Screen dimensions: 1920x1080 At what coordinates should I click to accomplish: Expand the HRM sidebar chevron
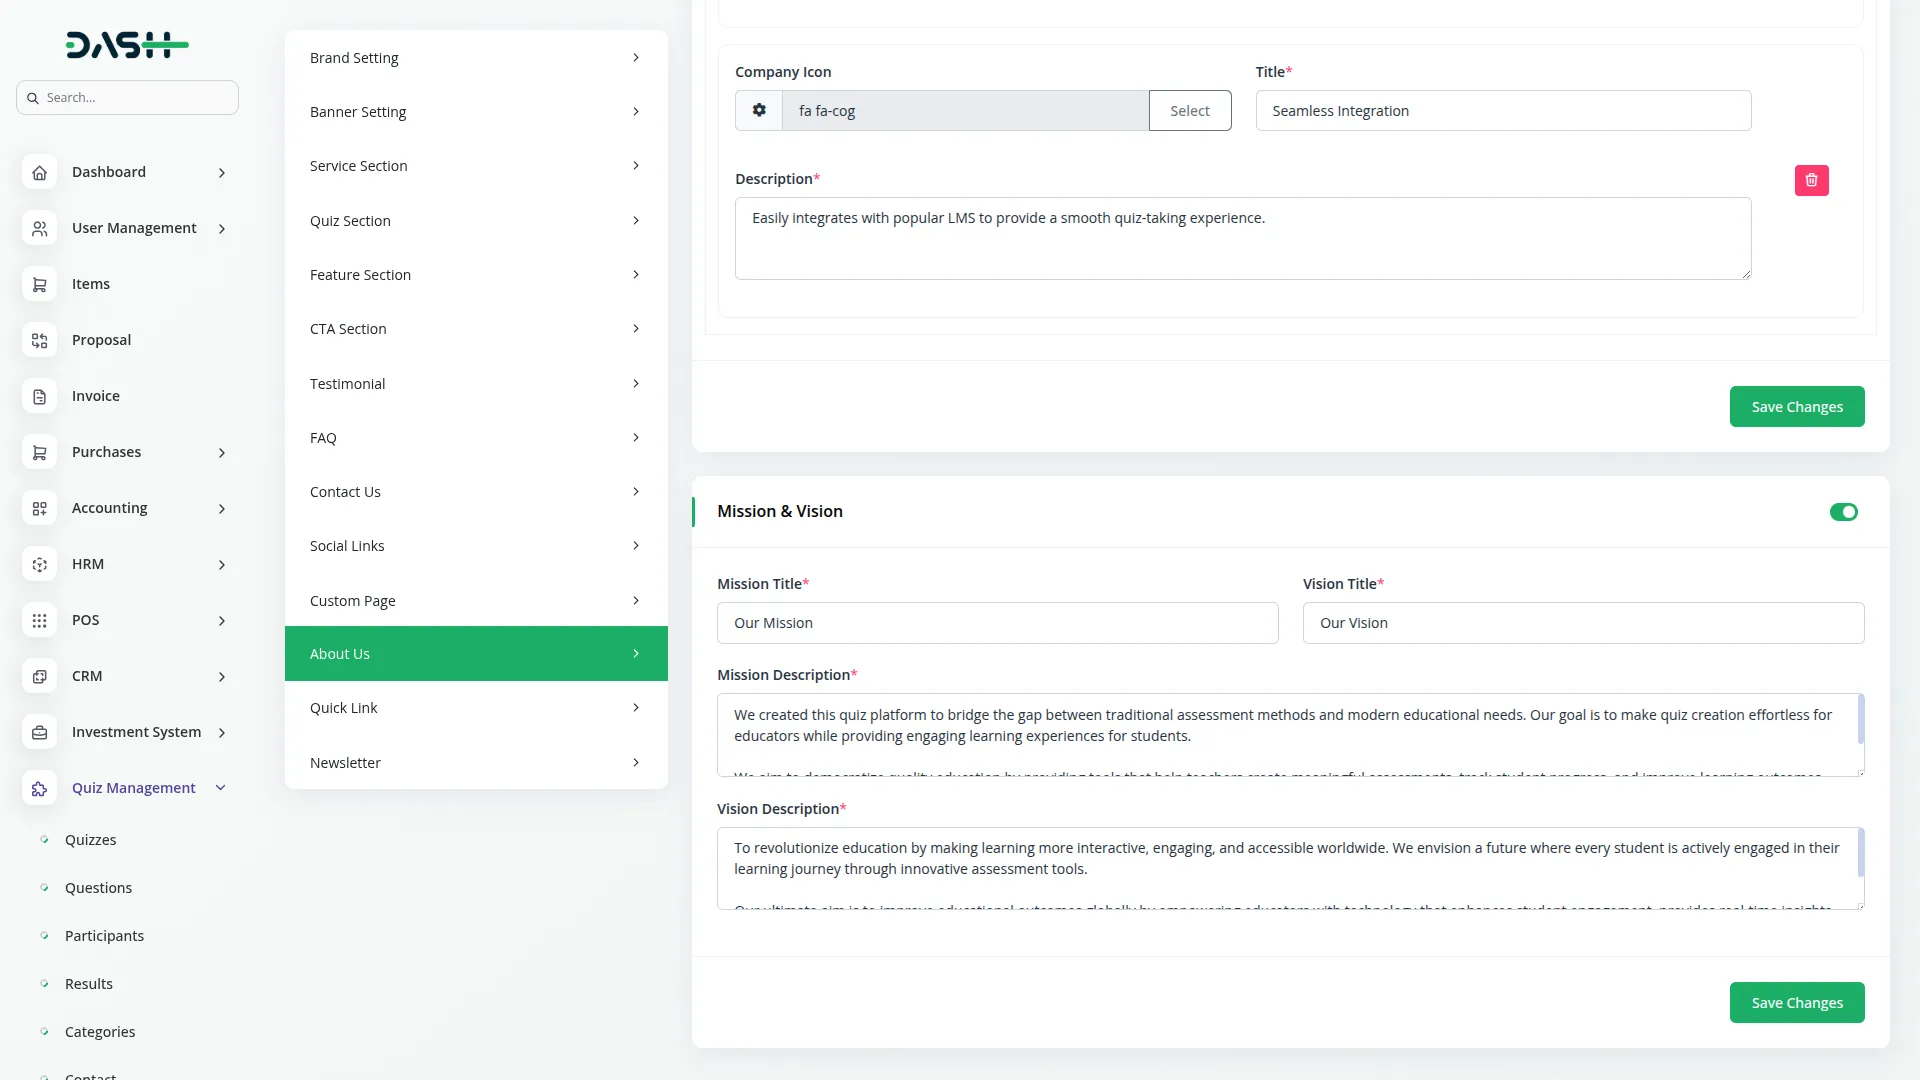221,565
